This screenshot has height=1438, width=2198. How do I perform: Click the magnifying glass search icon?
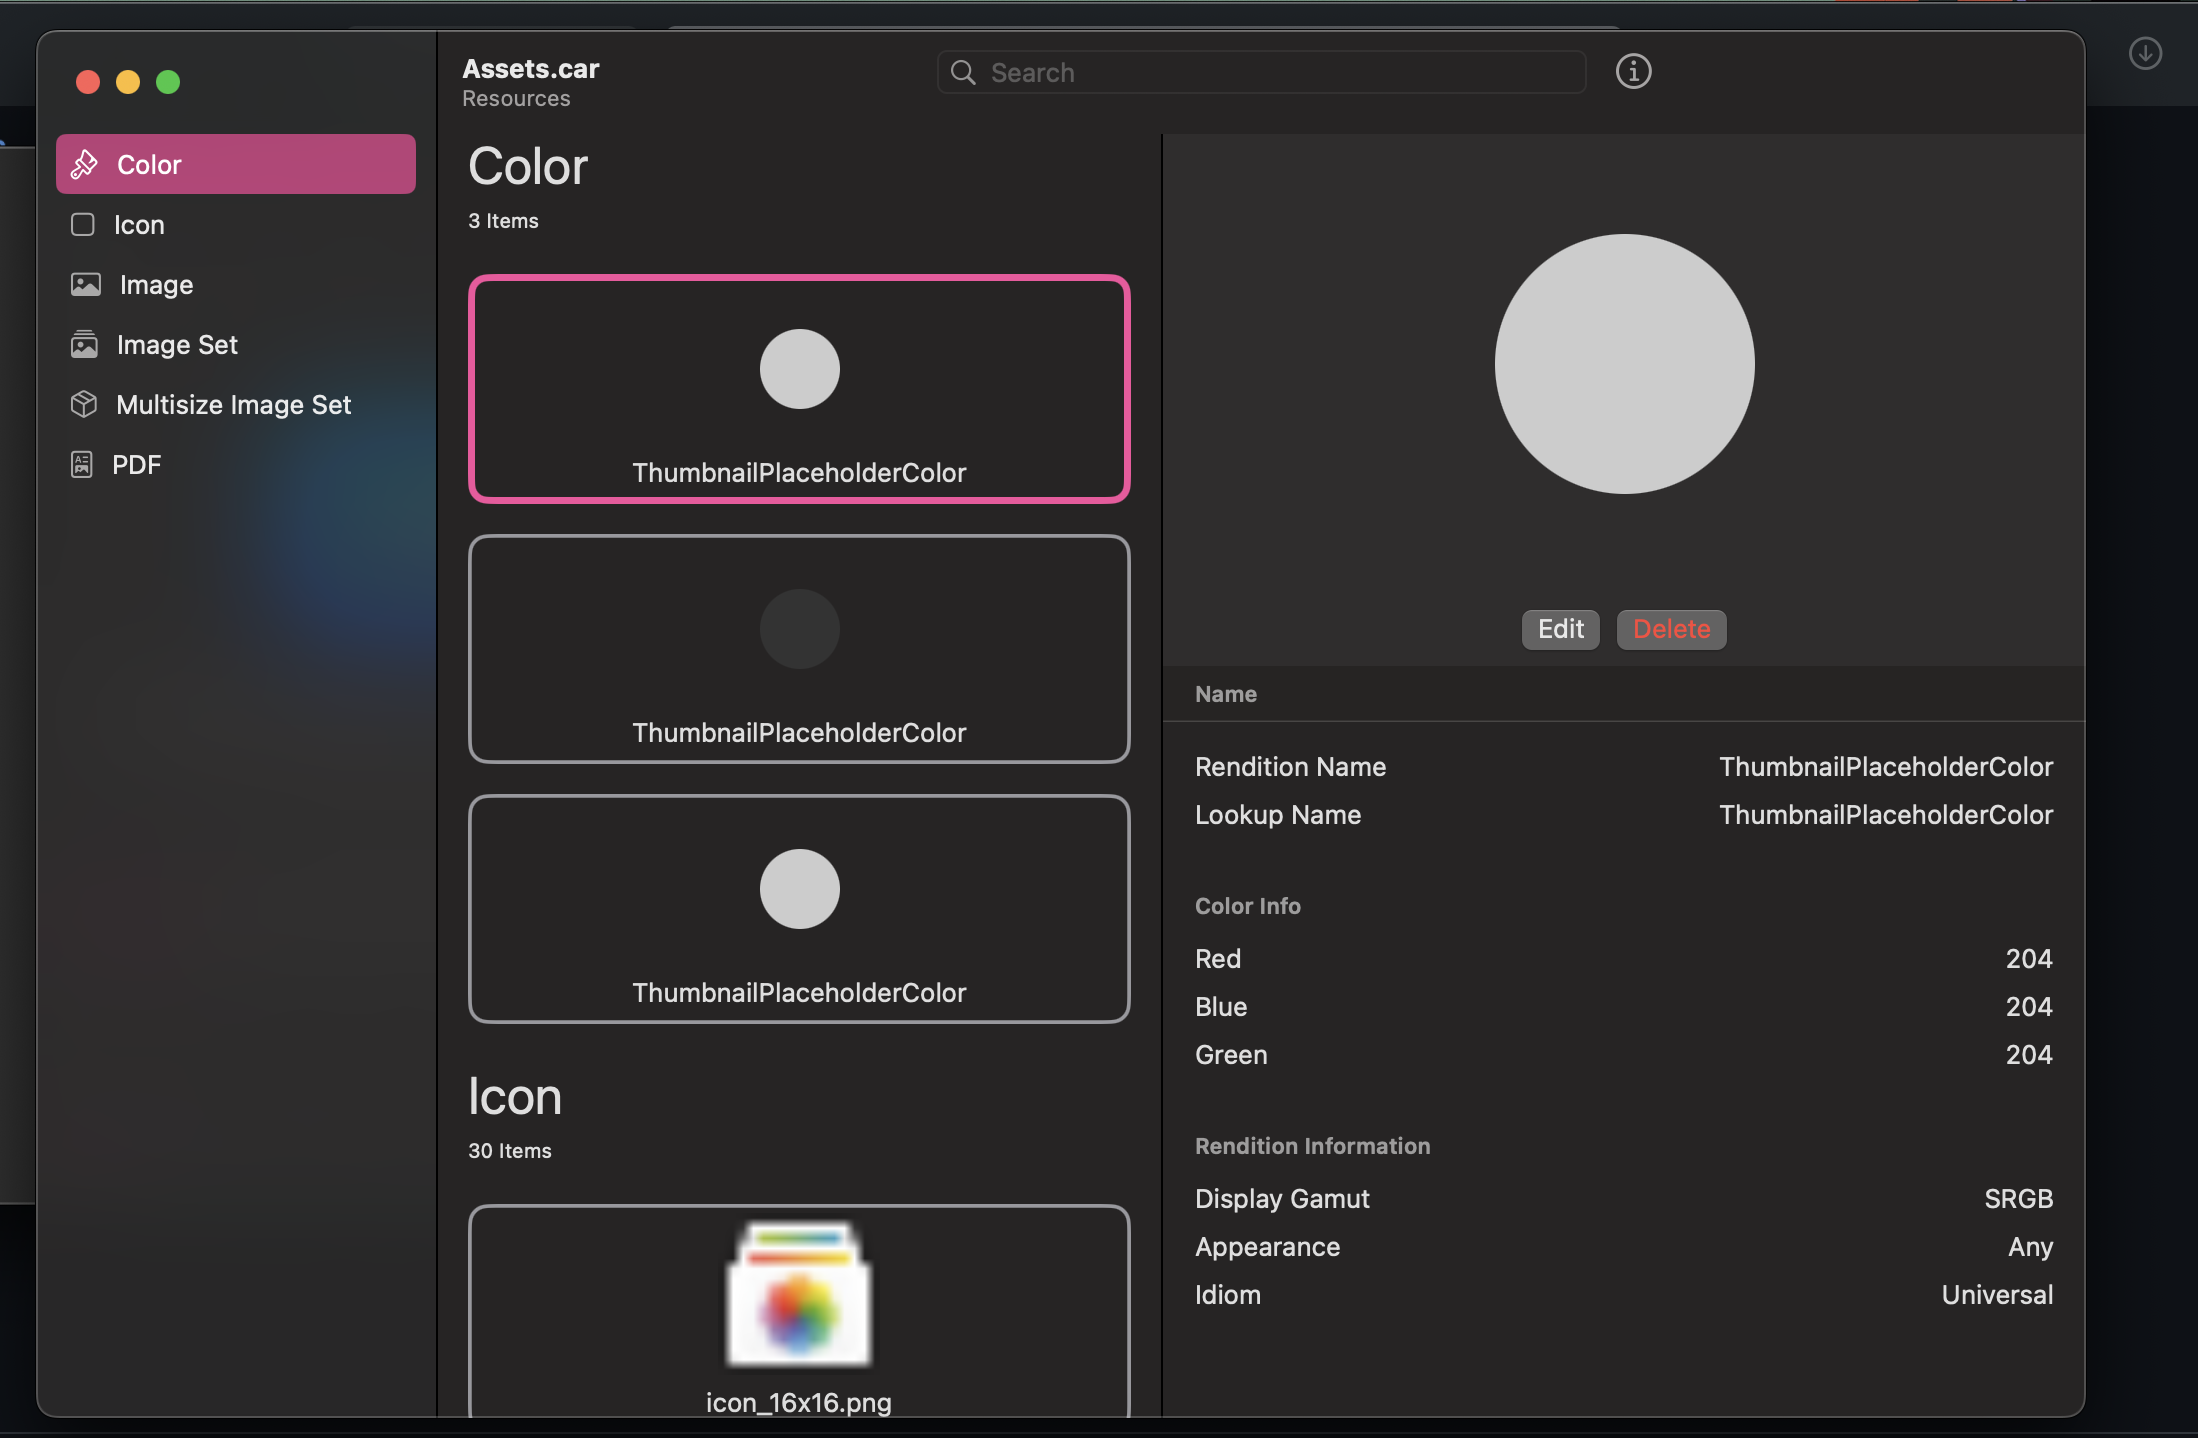pyautogui.click(x=963, y=72)
